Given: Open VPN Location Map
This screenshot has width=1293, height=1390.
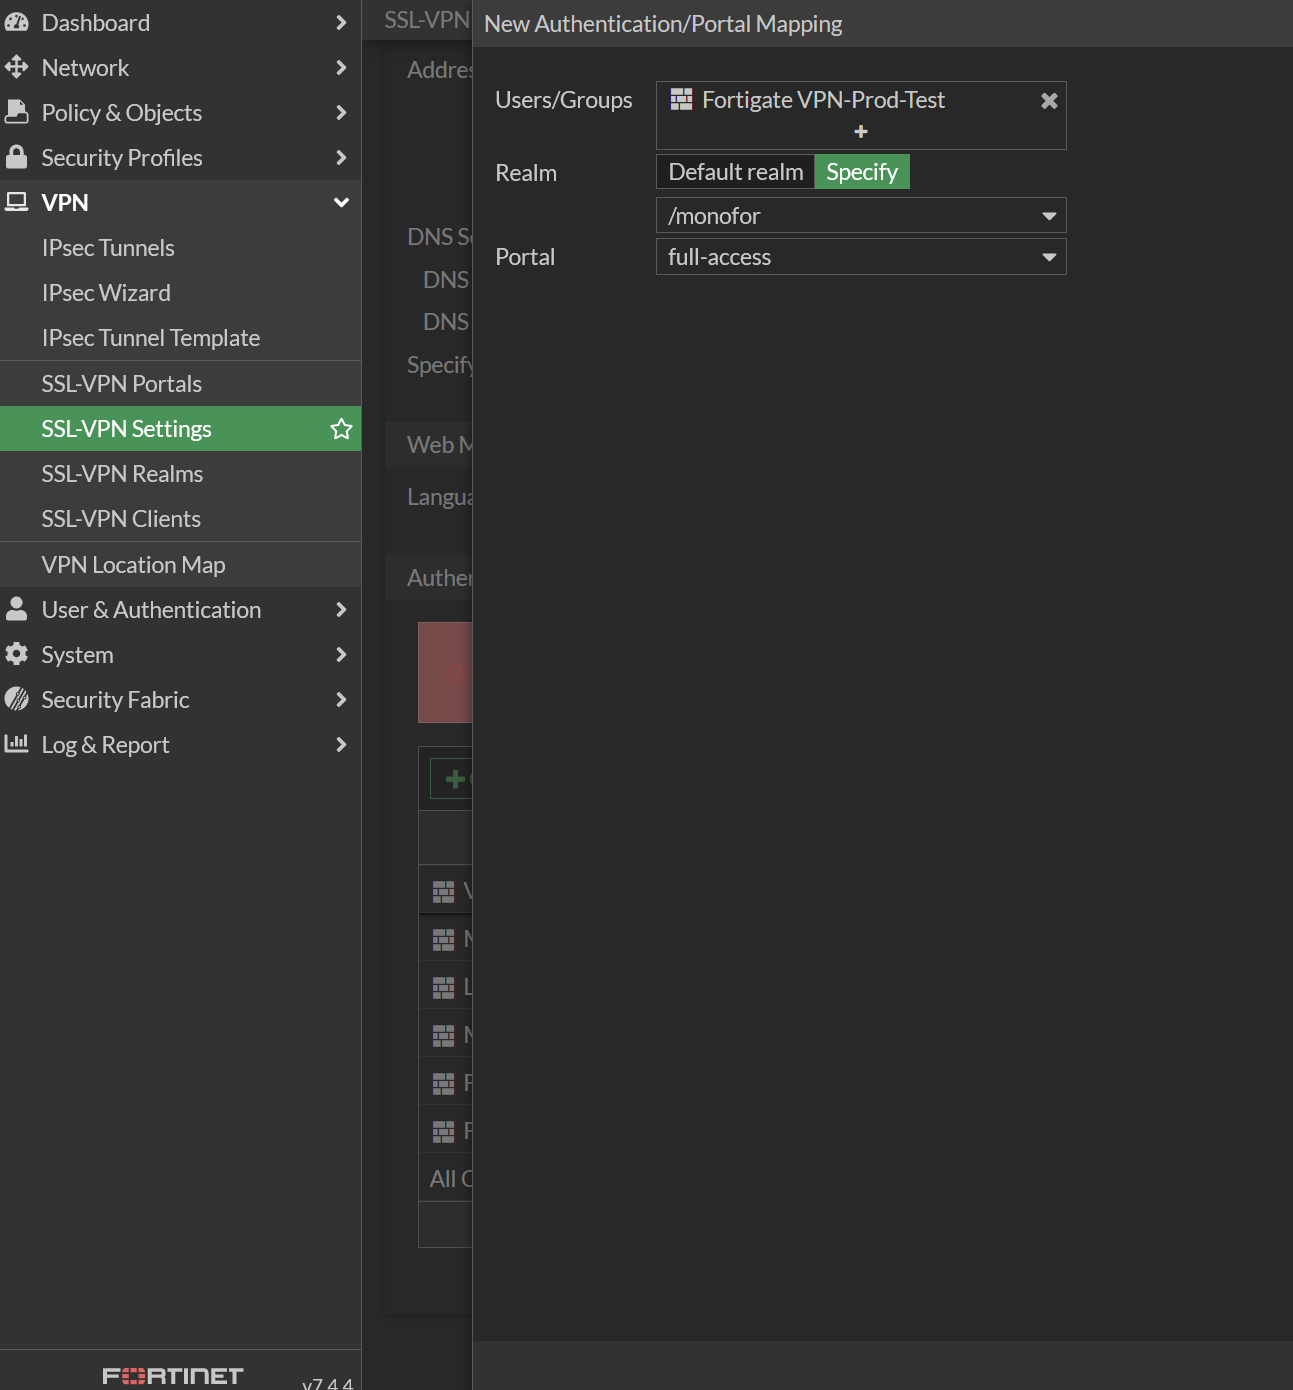Looking at the screenshot, I should (x=133, y=565).
